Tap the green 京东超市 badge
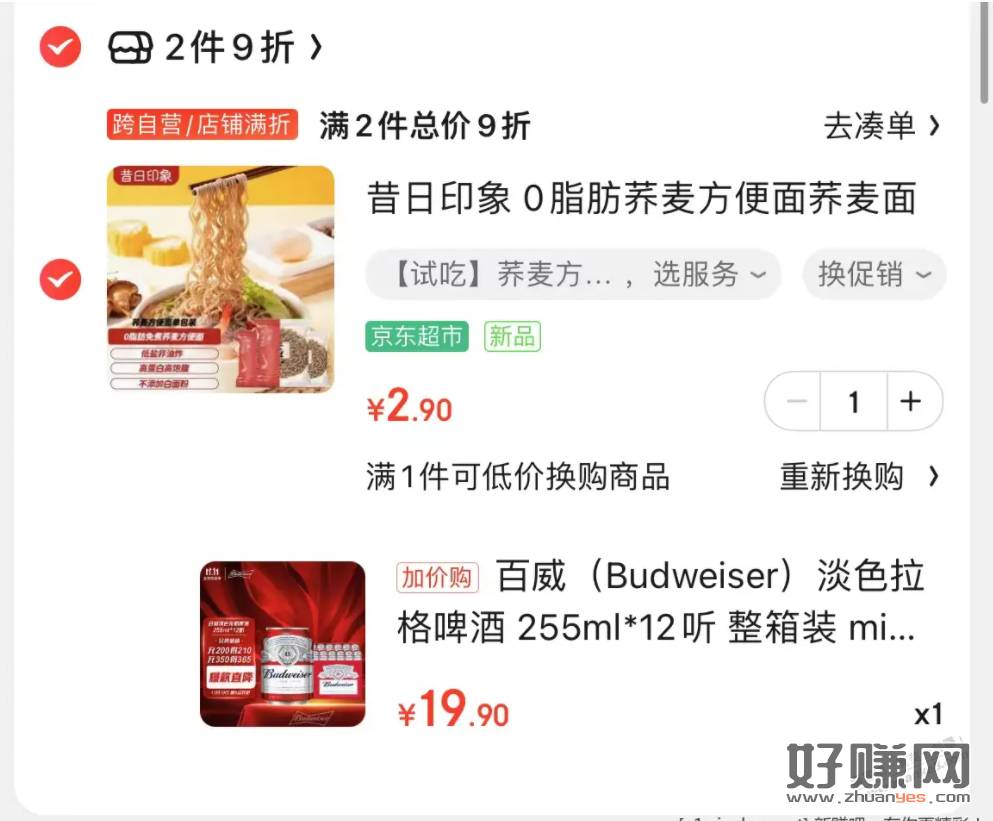Screen dimensions: 993x821 click(x=417, y=336)
